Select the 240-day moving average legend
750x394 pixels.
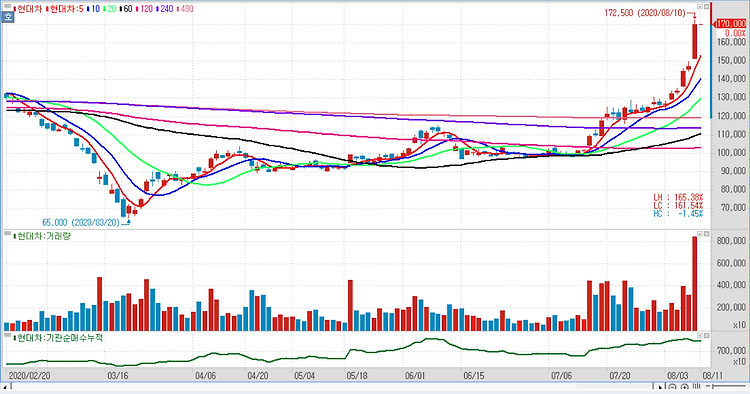[164, 9]
